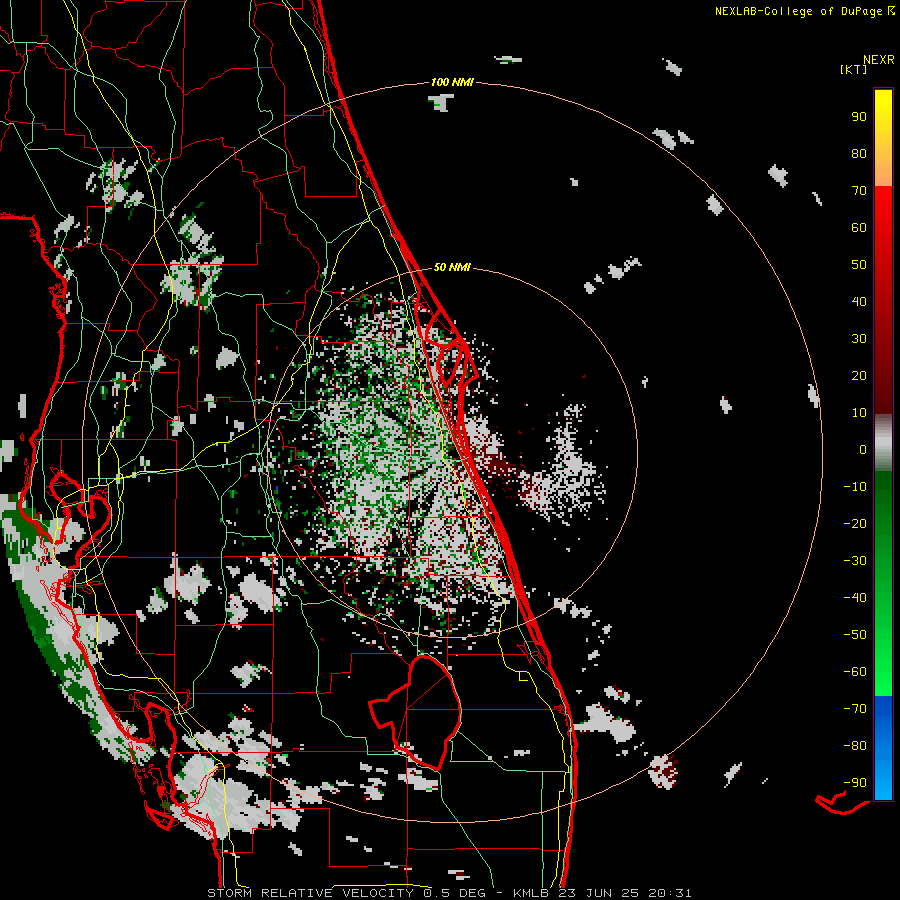
Task: Select the -90 value on the velocity scale
Action: click(x=855, y=783)
